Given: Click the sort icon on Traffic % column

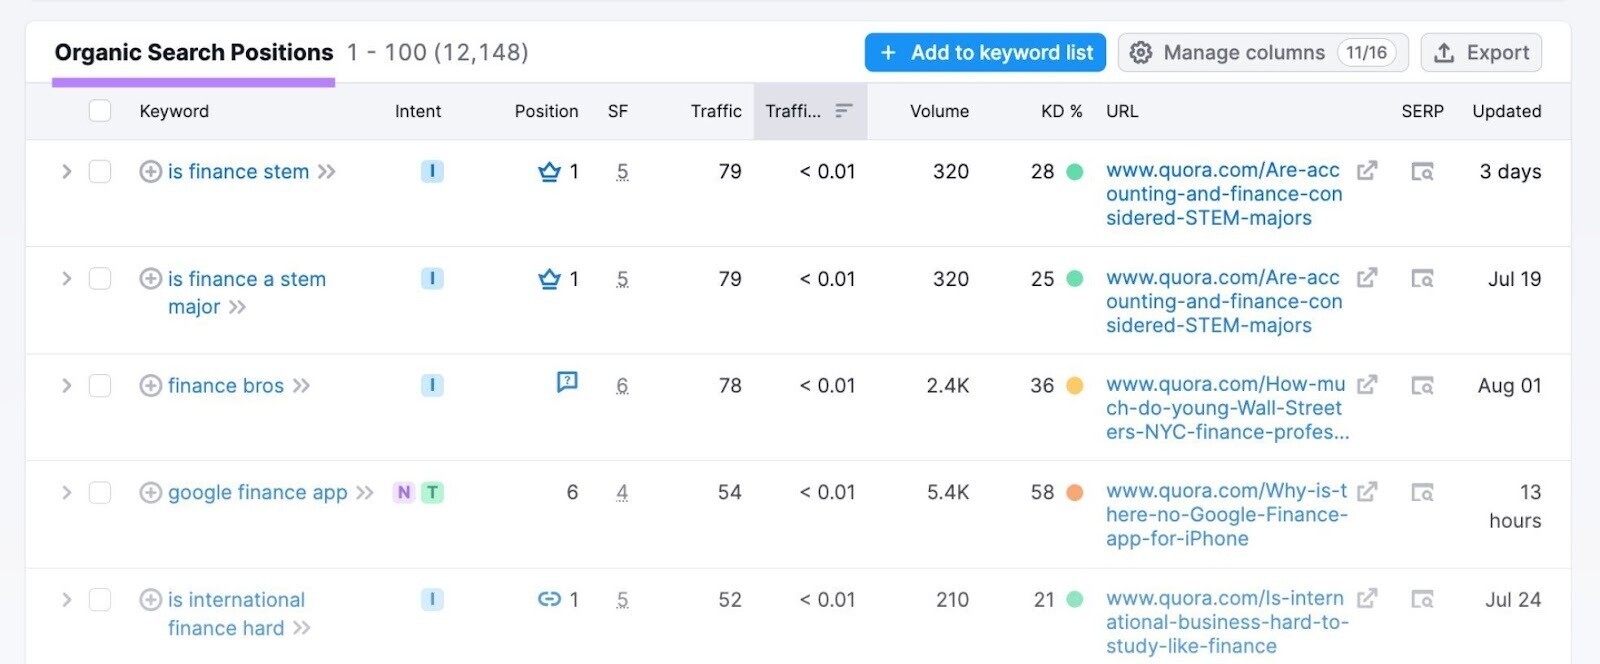Looking at the screenshot, I should tap(844, 111).
